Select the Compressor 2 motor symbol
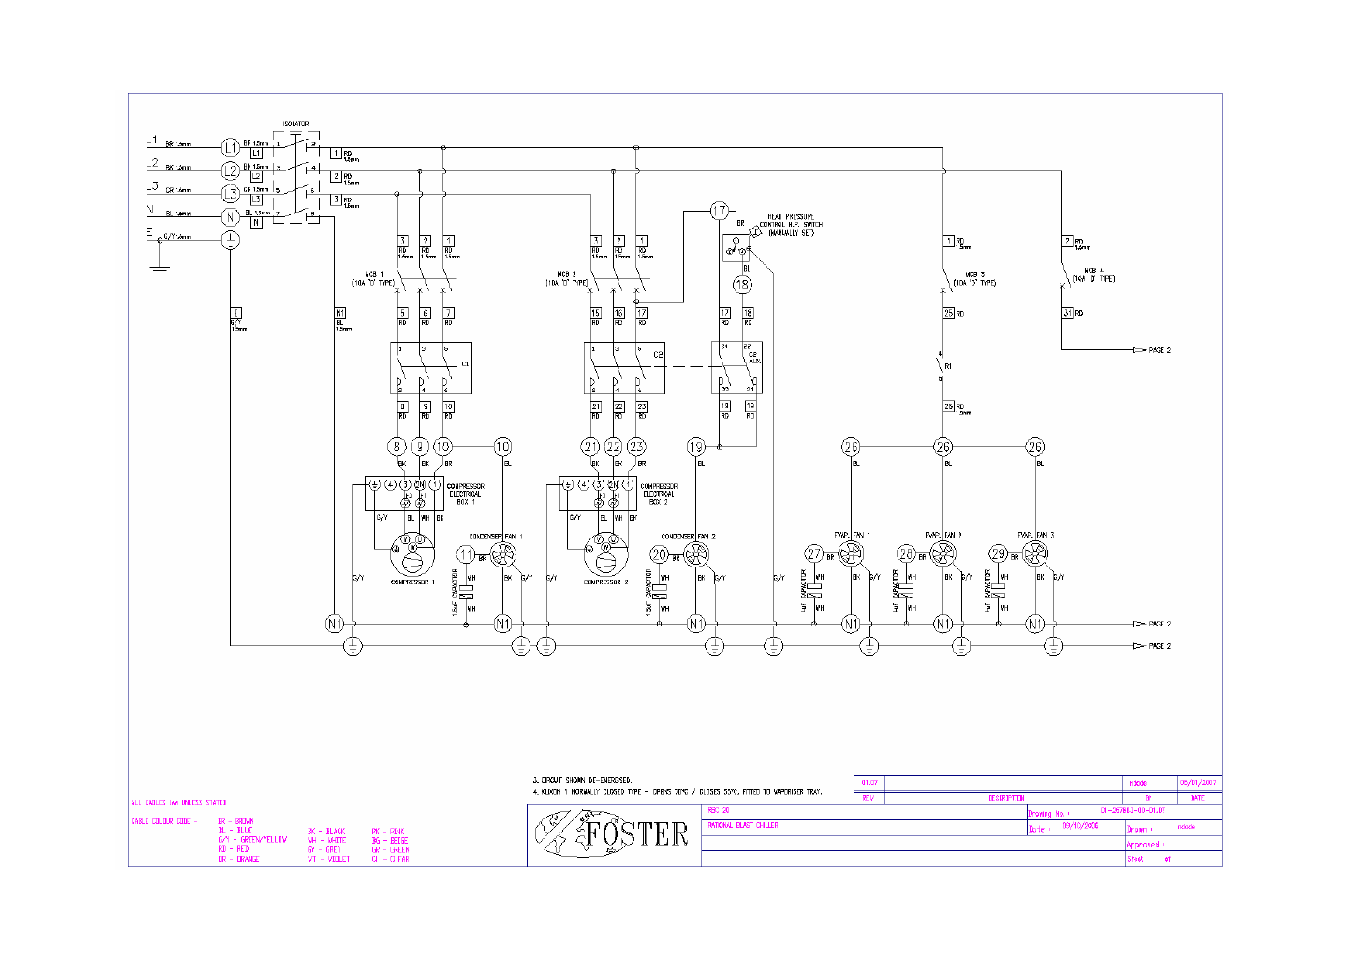This screenshot has height=954, width=1350. click(x=606, y=553)
